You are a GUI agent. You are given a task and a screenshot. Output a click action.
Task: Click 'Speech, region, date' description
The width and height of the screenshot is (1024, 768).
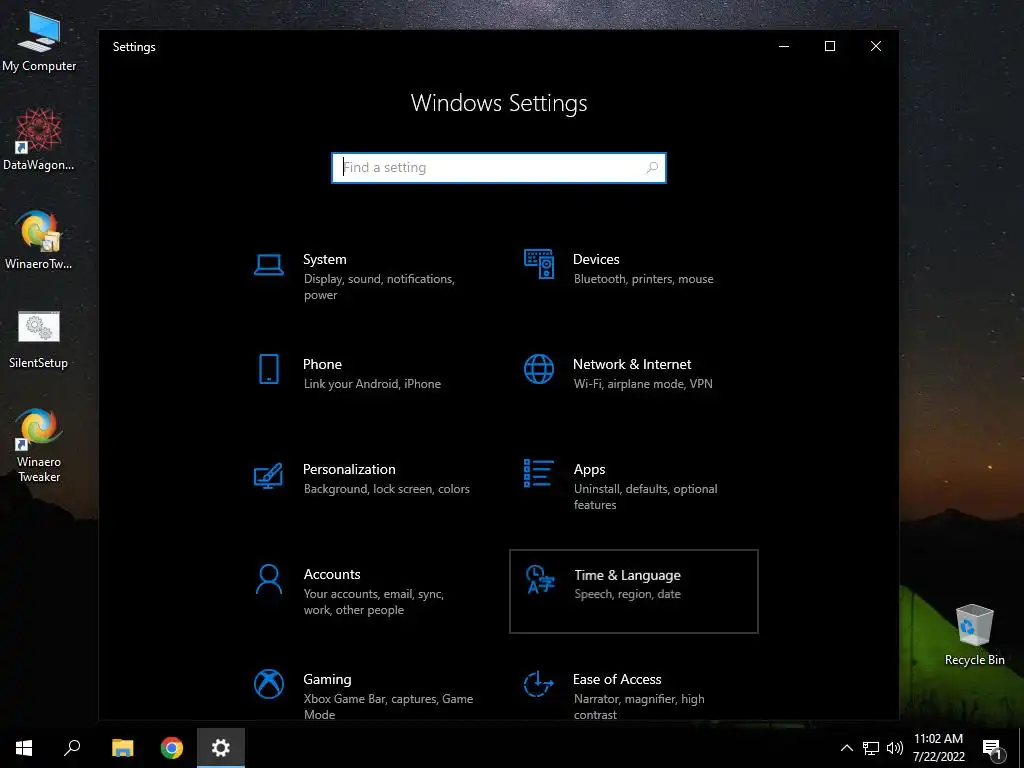tap(627, 594)
